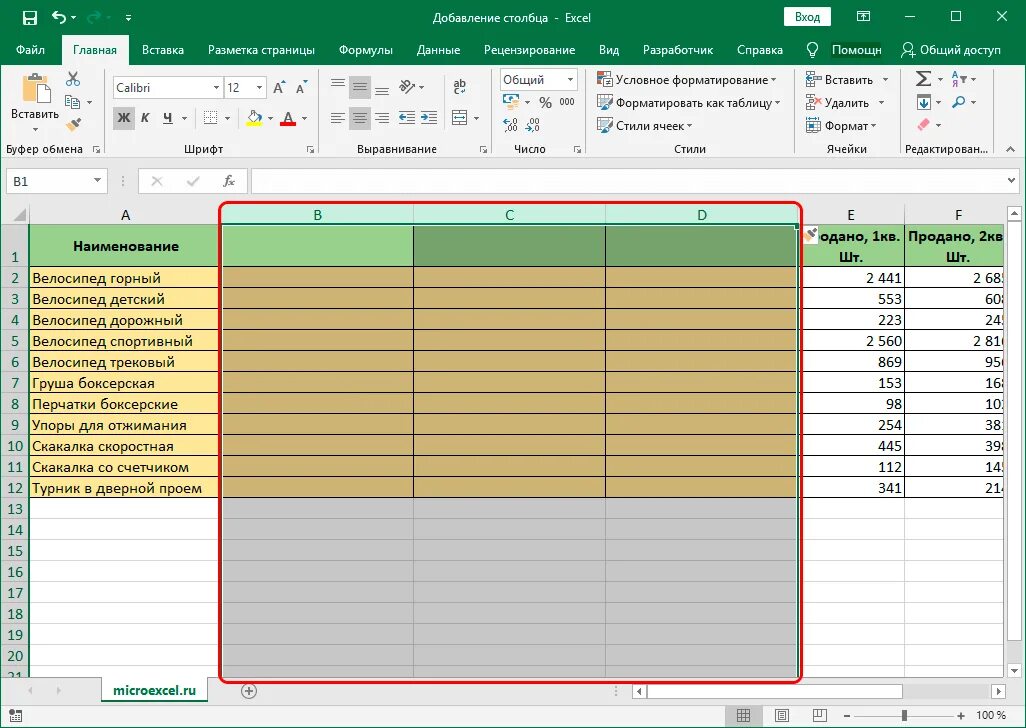Viewport: 1026px width, 728px height.
Task: Decrease font size with the smaller A
Action: 301,88
